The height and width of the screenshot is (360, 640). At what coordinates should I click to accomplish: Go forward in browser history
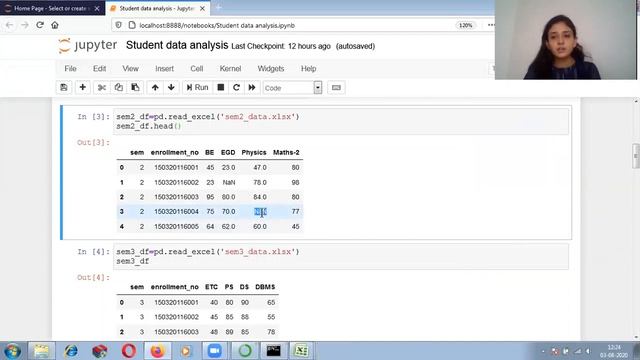click(x=25, y=25)
